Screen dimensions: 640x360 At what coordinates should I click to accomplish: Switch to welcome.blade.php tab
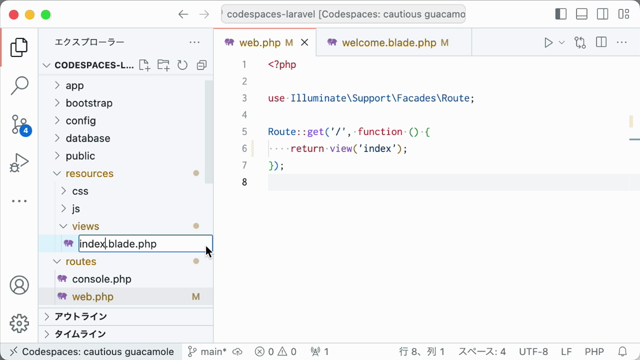pyautogui.click(x=388, y=43)
